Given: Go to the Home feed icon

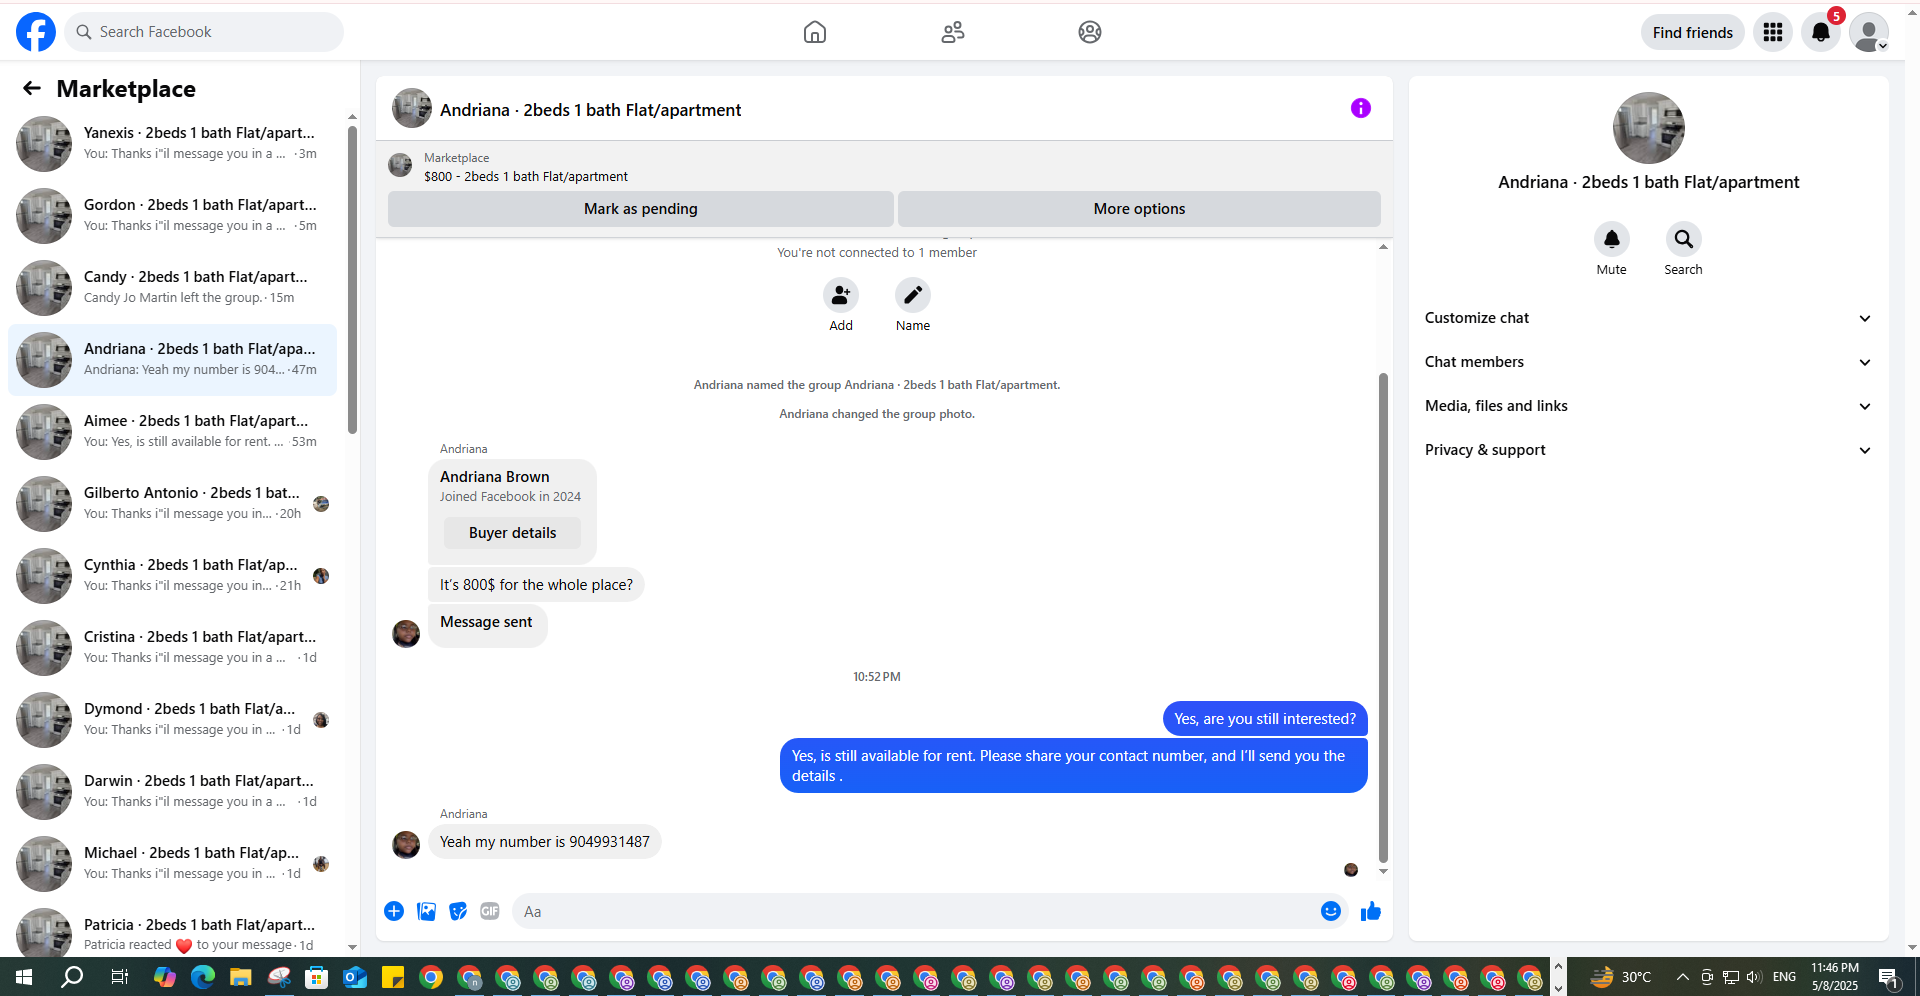Looking at the screenshot, I should tap(815, 32).
